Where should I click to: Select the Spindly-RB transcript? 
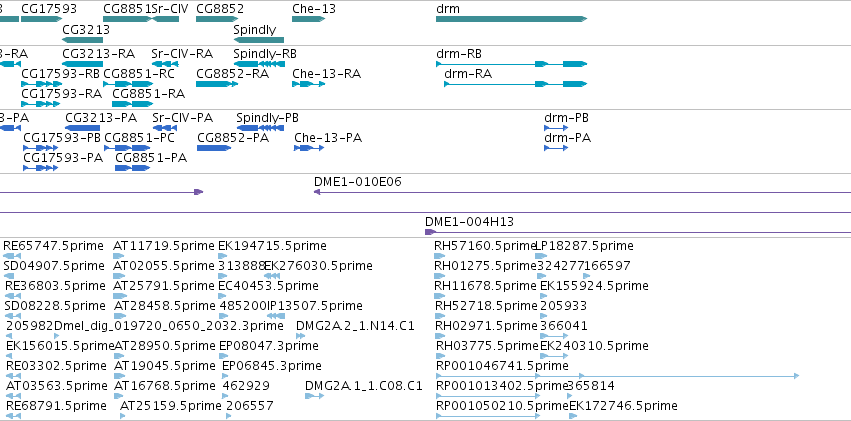pyautogui.click(x=259, y=64)
